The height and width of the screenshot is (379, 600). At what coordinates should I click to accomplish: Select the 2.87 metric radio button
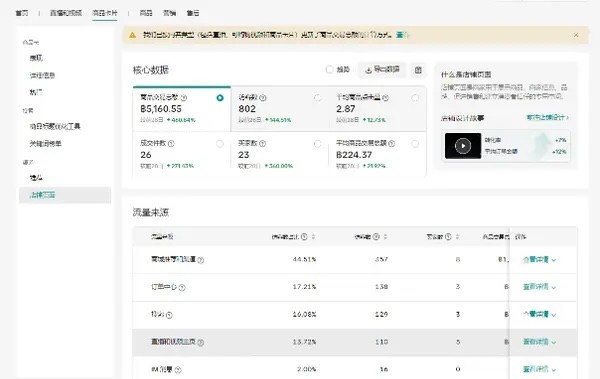point(415,98)
